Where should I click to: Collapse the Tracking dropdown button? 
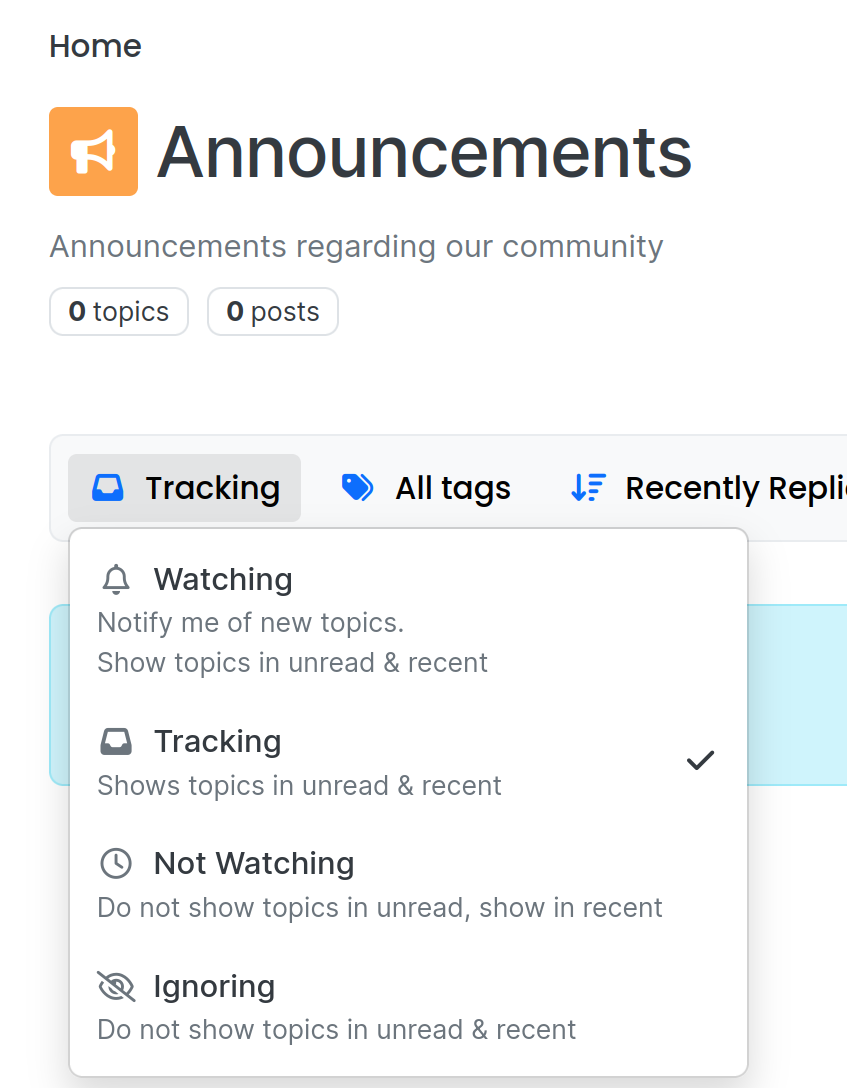coord(185,488)
